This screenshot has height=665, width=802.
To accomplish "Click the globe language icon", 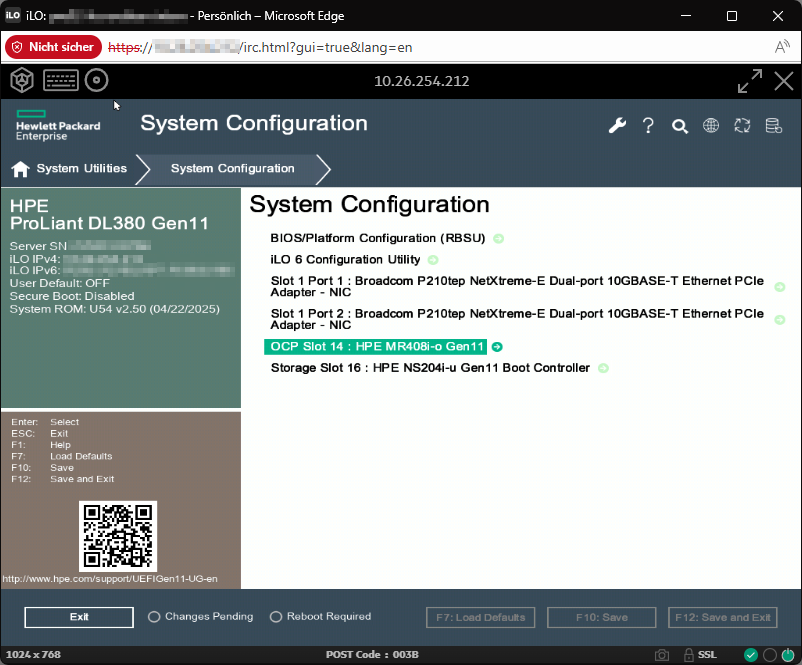I will 711,125.
